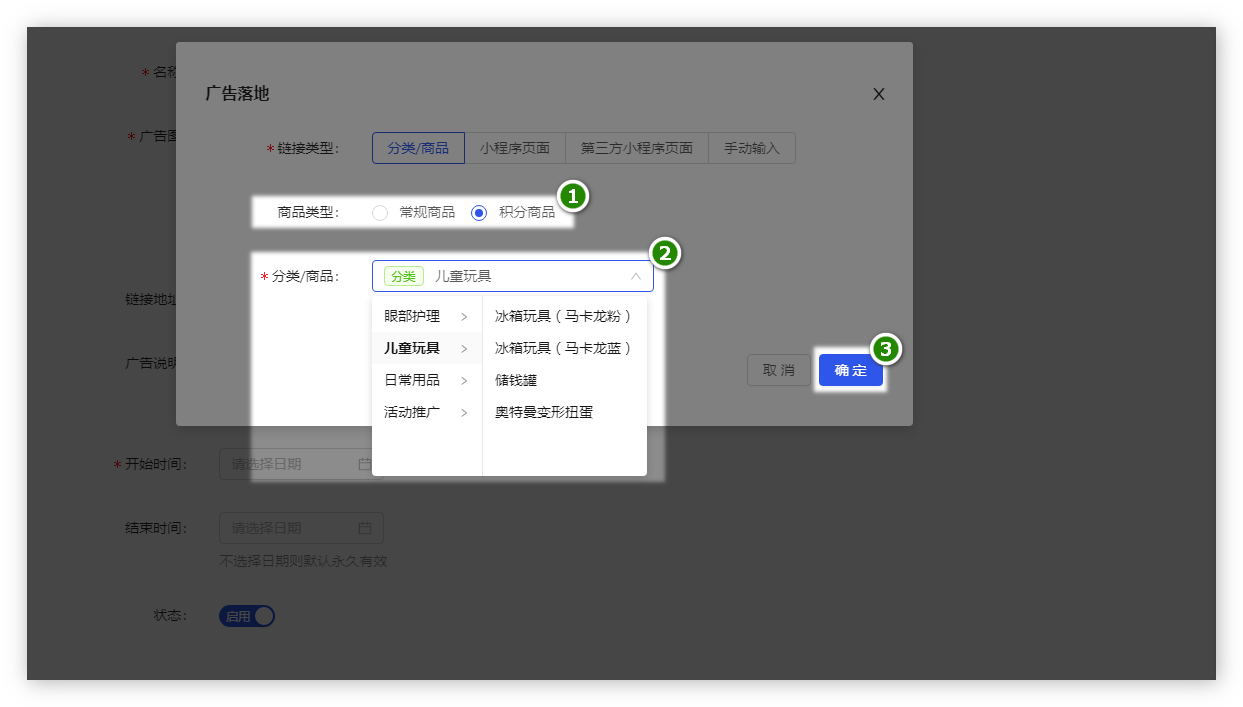Pick 奥特曼变形扭蛋 product

(x=565, y=412)
